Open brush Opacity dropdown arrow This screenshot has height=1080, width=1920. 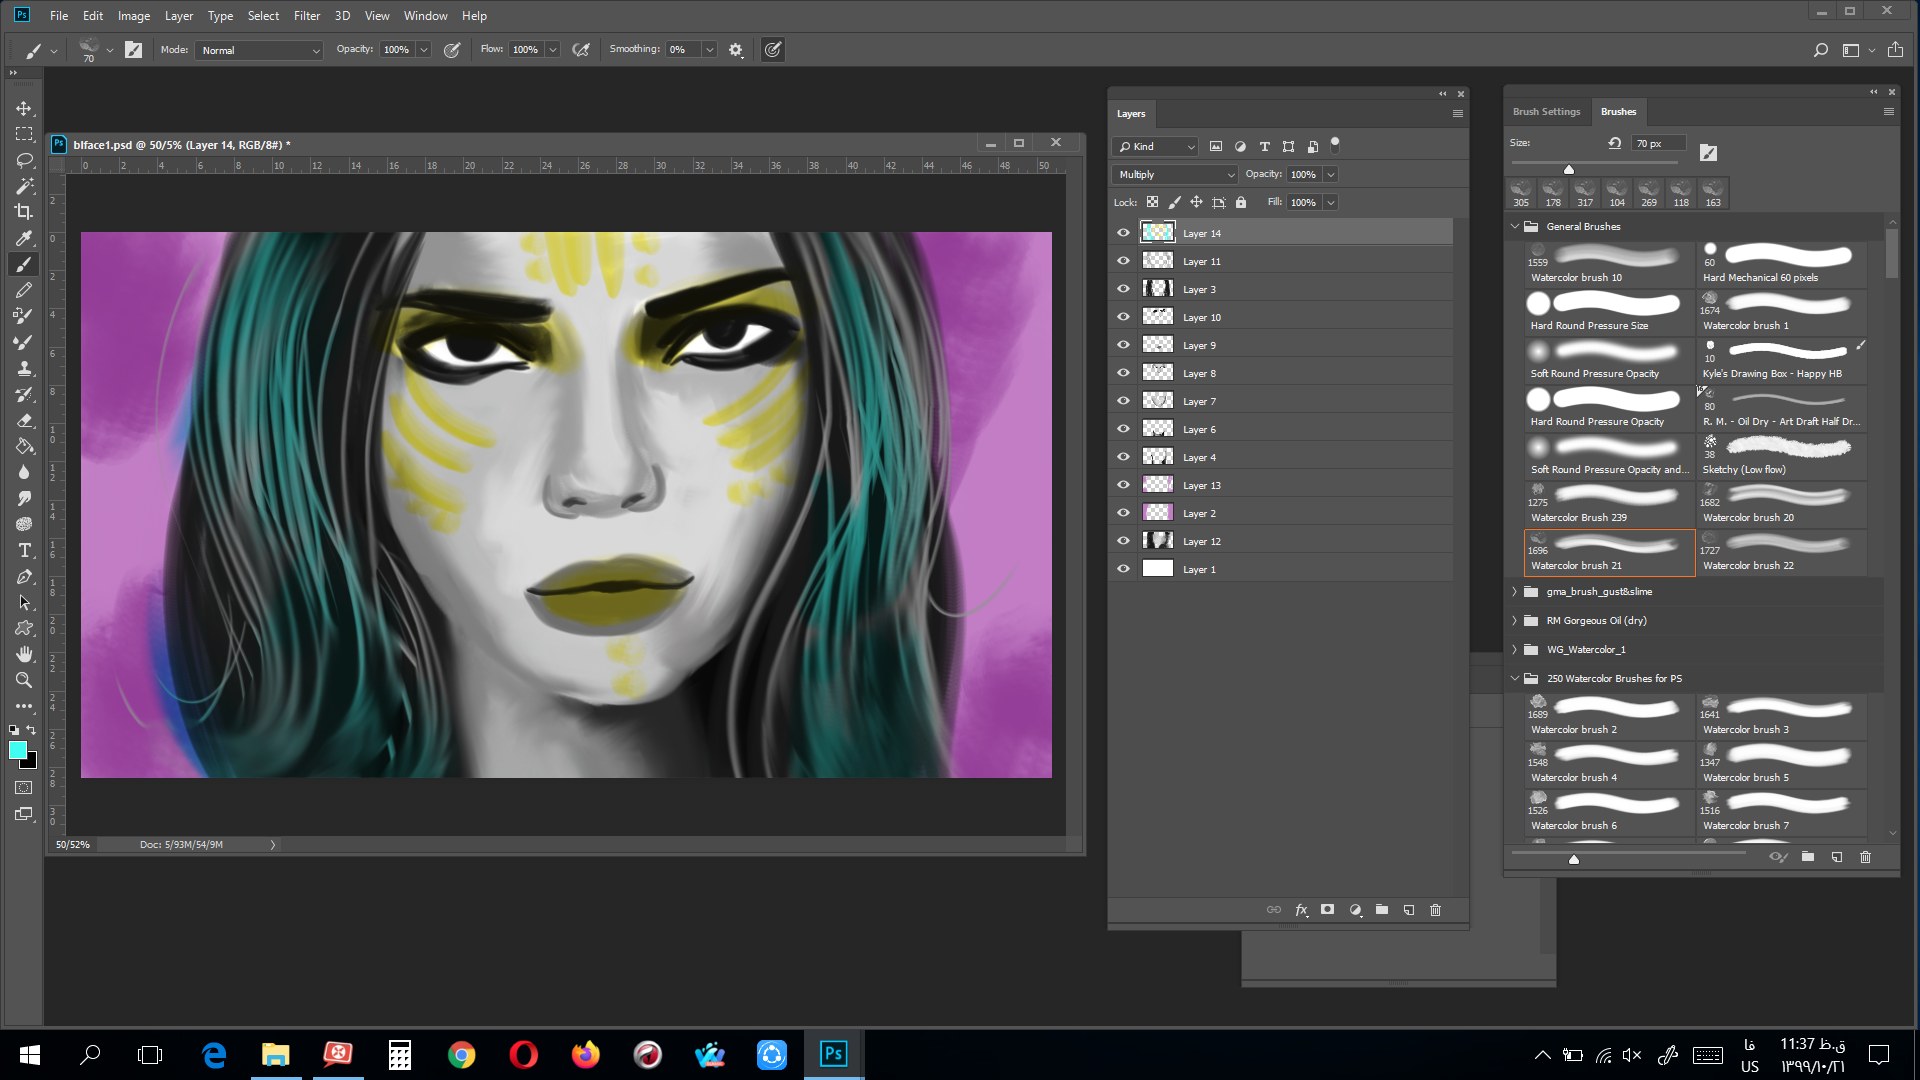(x=424, y=50)
